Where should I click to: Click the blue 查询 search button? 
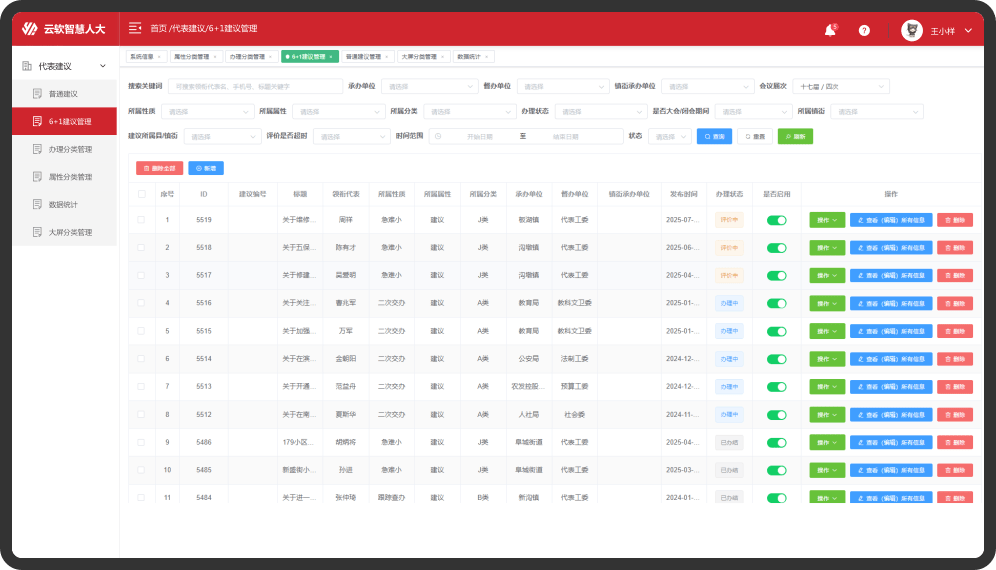(x=714, y=136)
